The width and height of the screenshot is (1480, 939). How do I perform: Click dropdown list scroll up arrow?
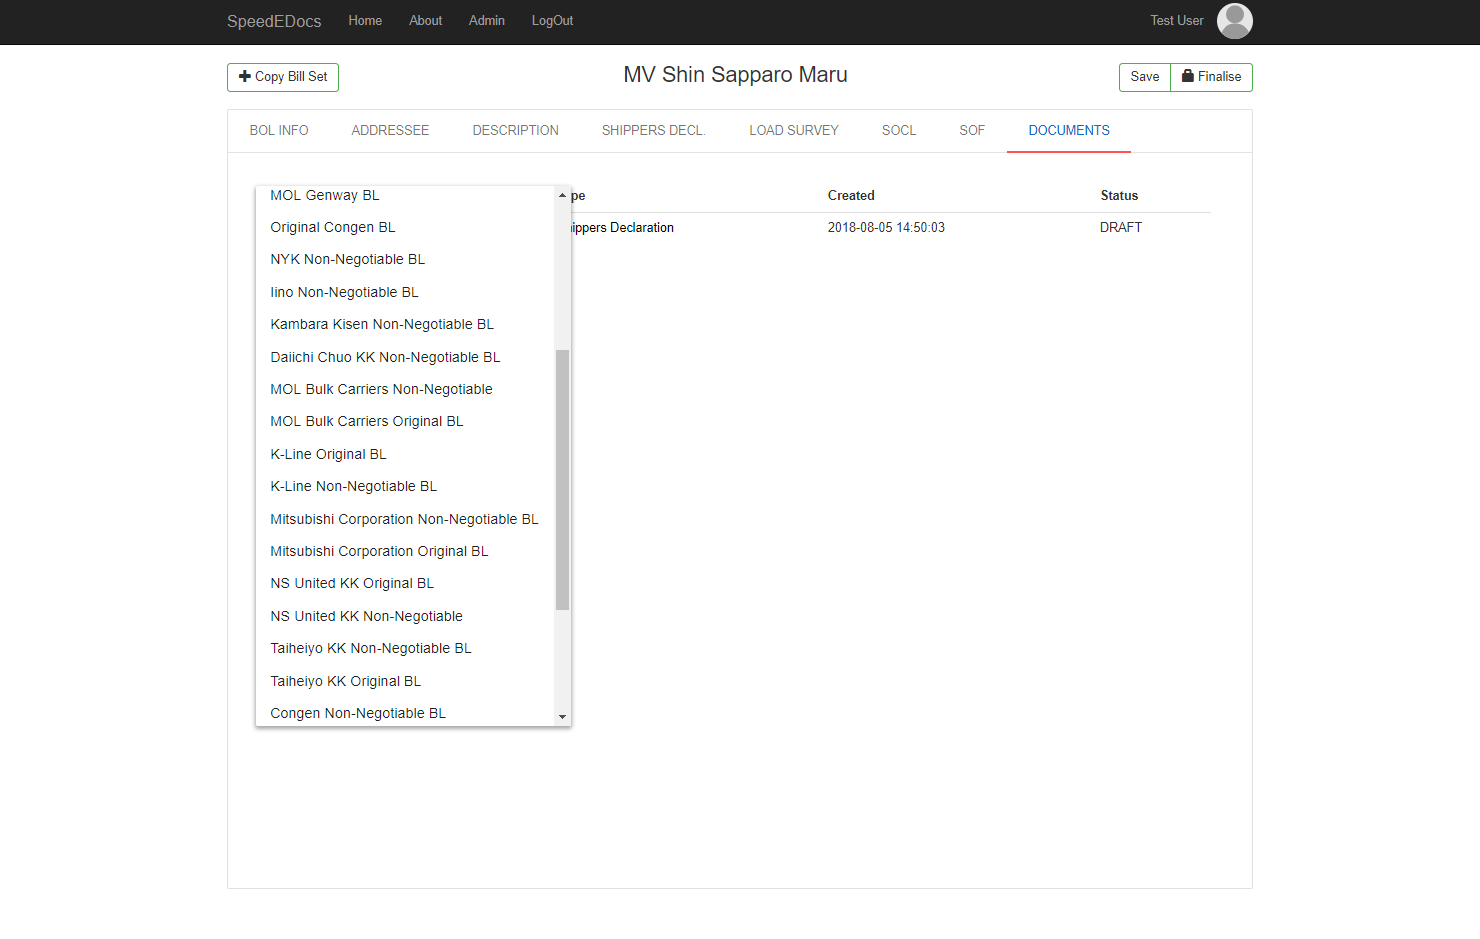[x=562, y=195]
